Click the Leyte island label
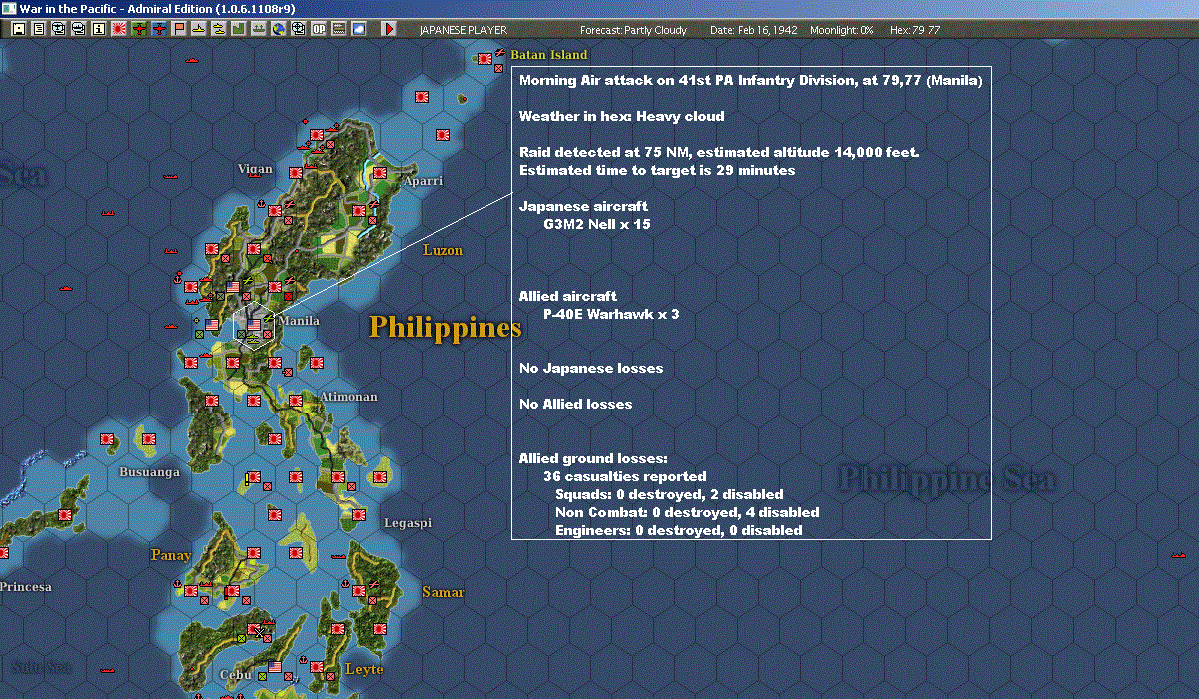Viewport: 1199px width, 699px height. [364, 669]
